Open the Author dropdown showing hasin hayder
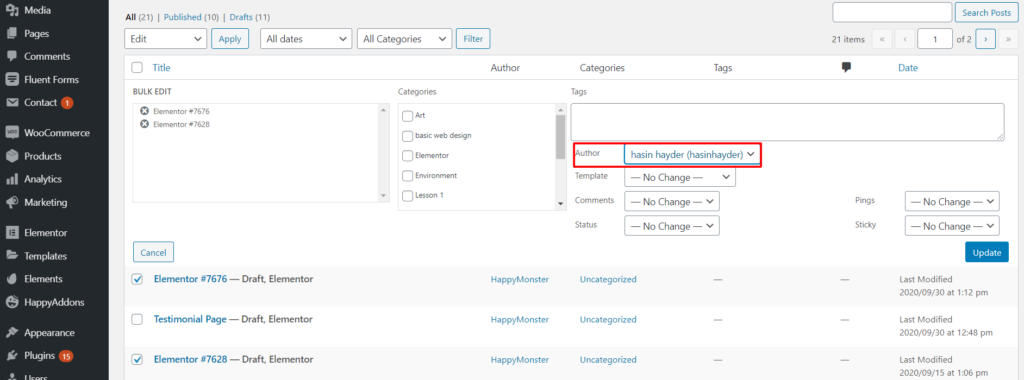This screenshot has height=380, width=1024. point(692,154)
